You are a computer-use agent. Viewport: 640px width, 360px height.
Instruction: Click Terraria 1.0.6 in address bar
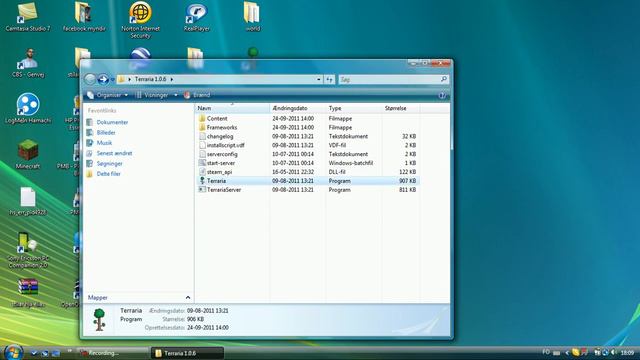tap(150, 79)
